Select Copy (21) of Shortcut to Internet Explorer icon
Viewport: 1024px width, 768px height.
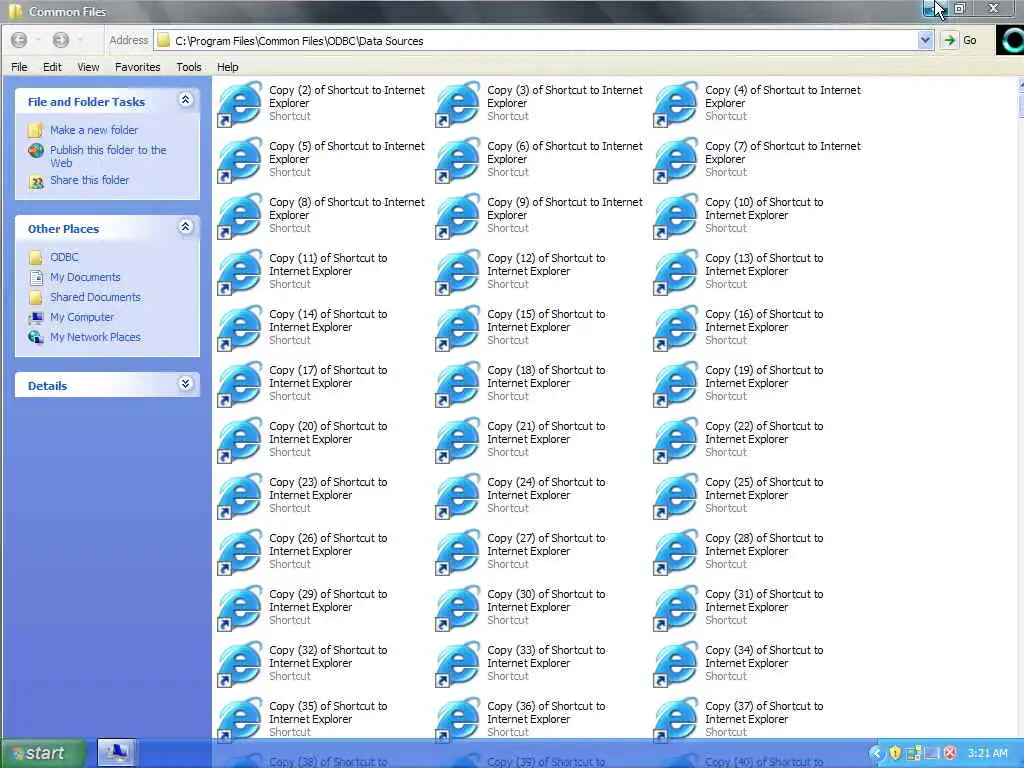[x=458, y=441]
